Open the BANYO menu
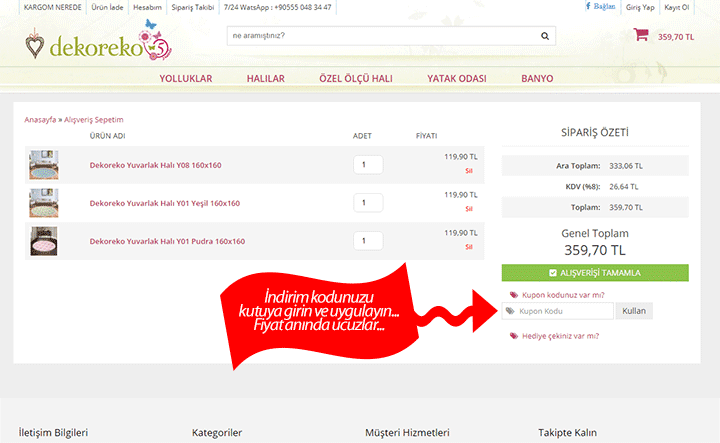The image size is (720, 443). point(537,79)
